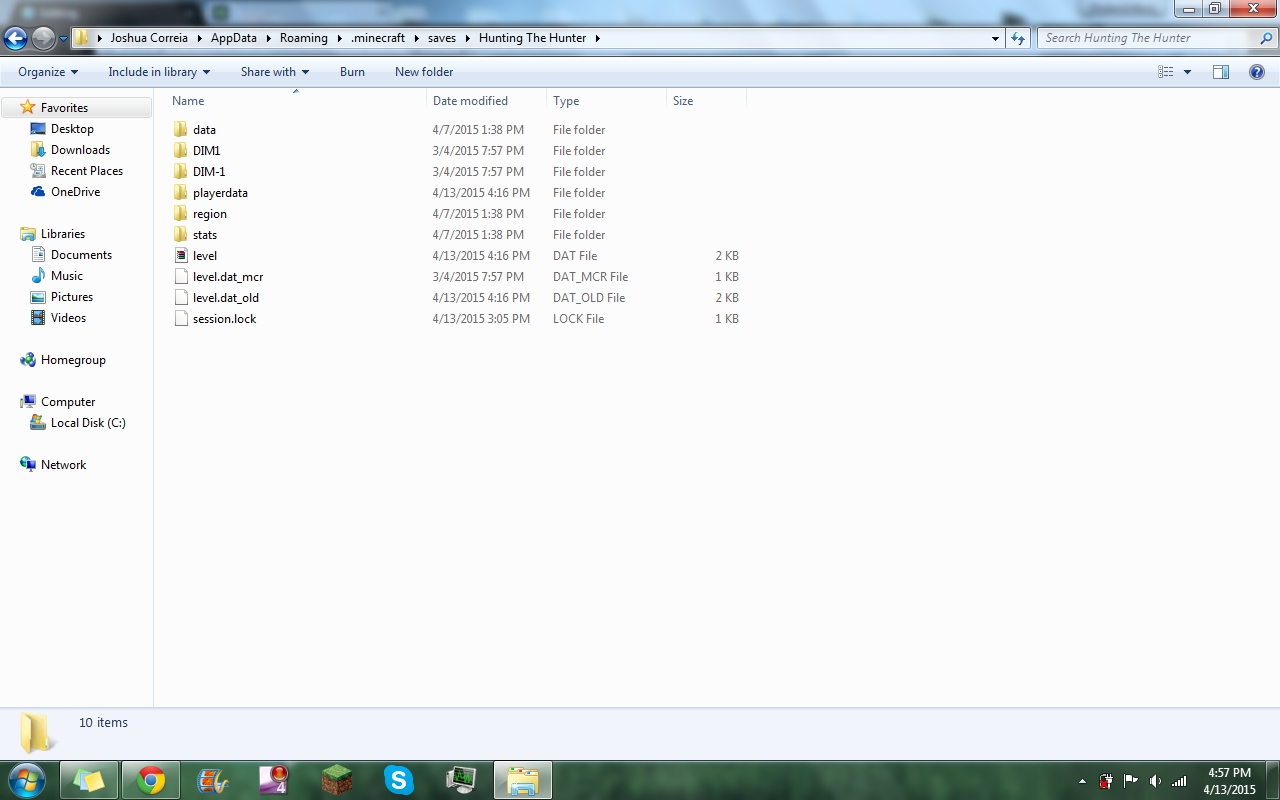Open the Documents library
The image size is (1280, 800).
tap(81, 255)
